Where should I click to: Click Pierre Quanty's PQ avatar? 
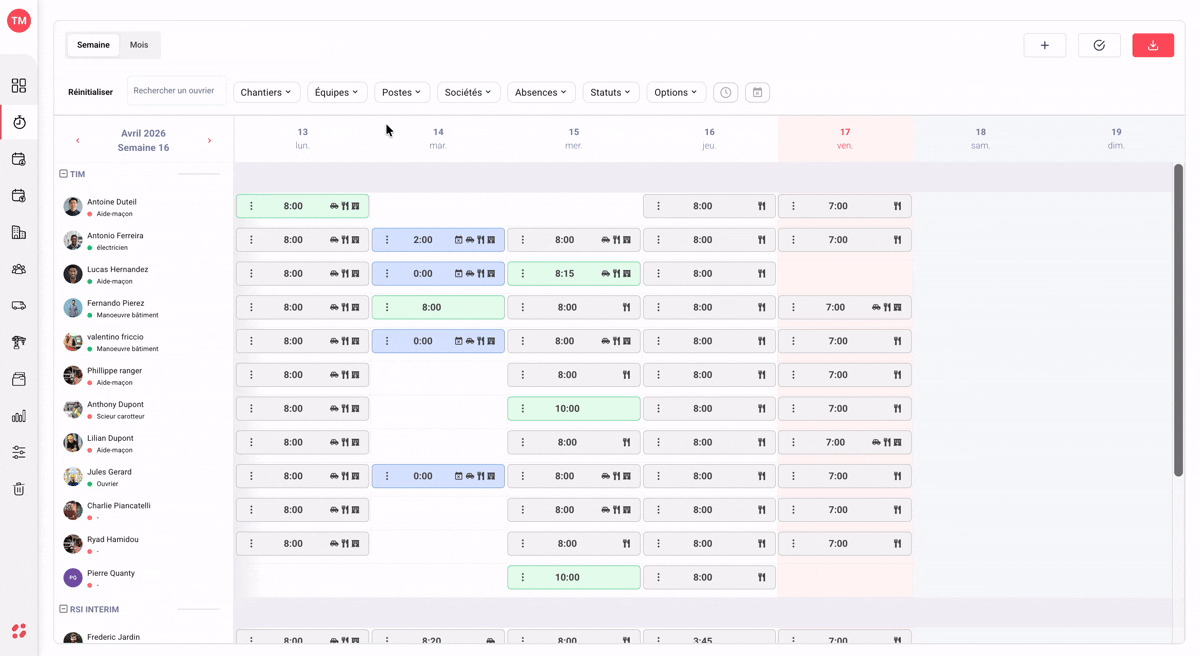pyautogui.click(x=73, y=577)
